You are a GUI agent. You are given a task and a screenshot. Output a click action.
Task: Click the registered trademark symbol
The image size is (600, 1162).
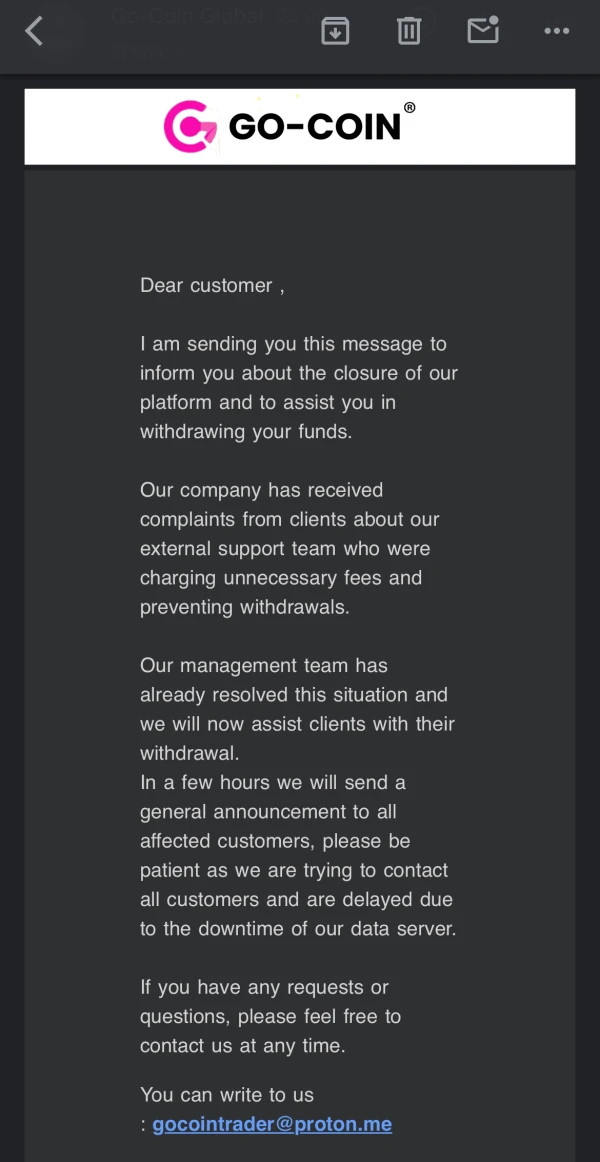409,108
